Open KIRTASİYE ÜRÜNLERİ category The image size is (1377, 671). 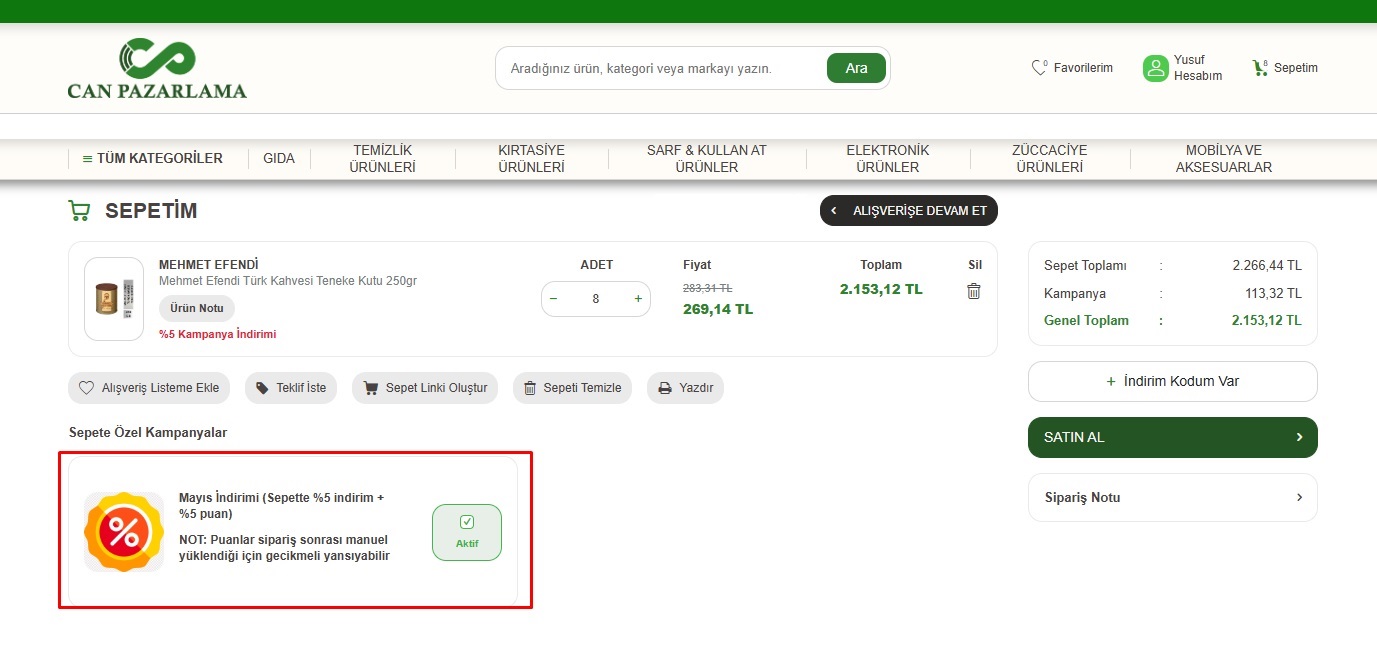pos(531,159)
